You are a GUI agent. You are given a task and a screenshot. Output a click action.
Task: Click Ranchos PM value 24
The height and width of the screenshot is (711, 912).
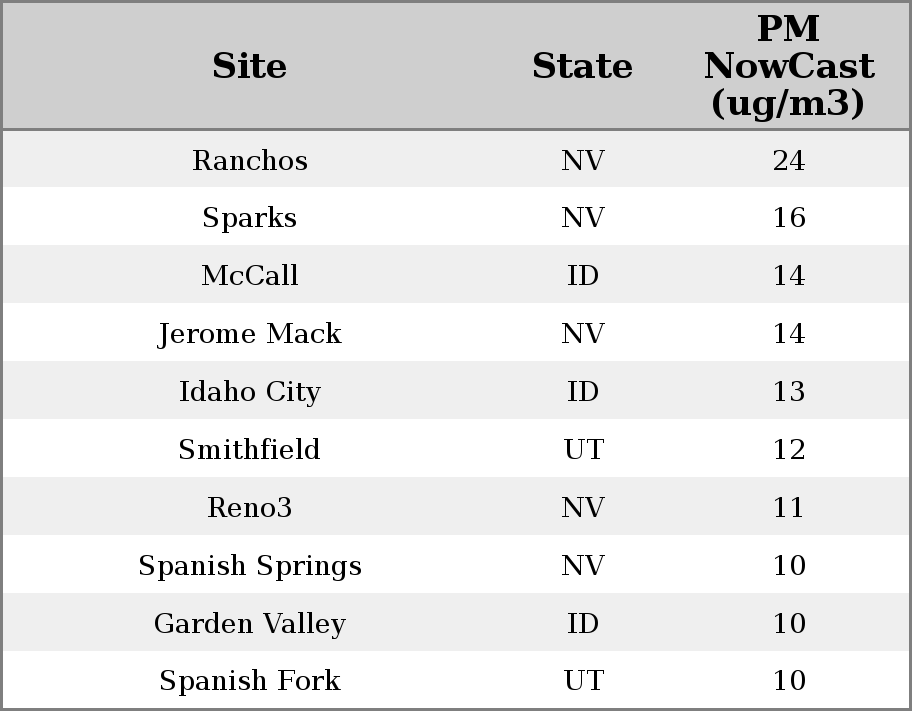tap(788, 160)
